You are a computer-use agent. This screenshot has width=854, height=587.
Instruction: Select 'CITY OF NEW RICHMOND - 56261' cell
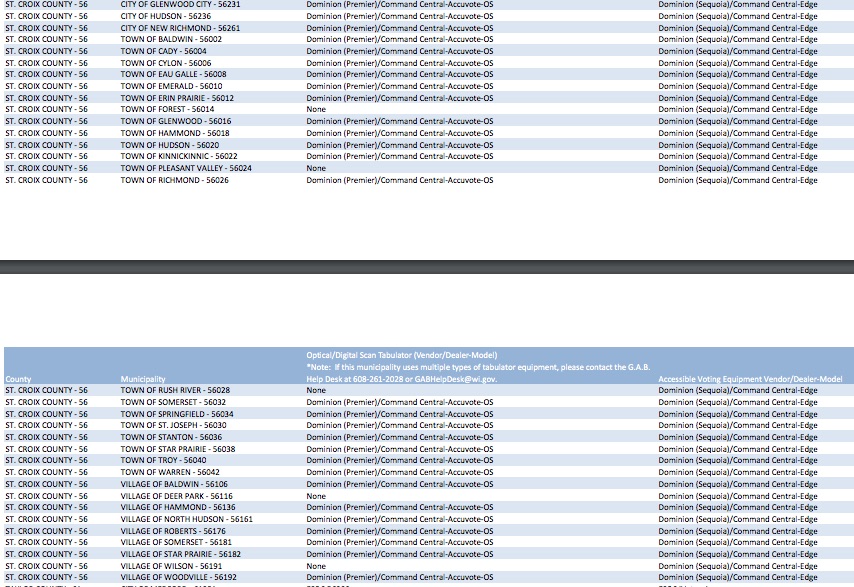pyautogui.click(x=180, y=28)
